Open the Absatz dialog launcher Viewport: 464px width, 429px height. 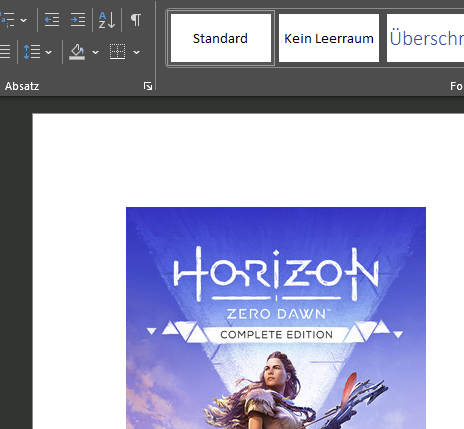tap(148, 86)
